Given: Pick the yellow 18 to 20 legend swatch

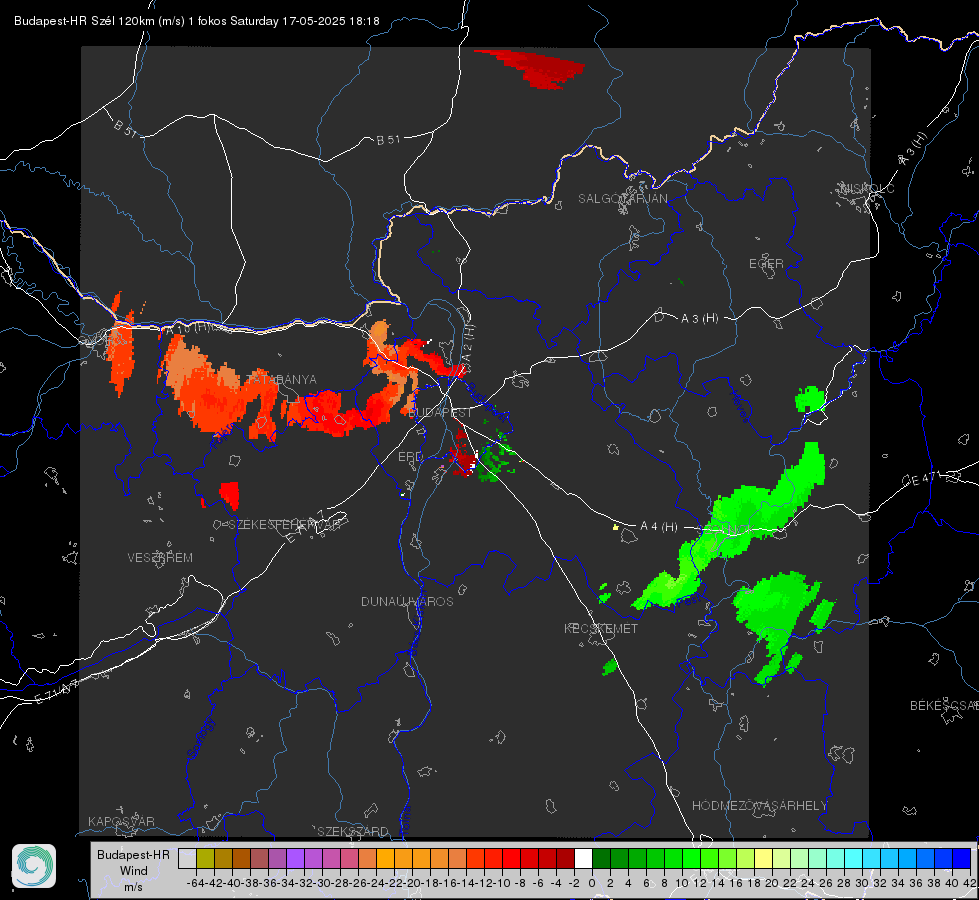Looking at the screenshot, I should click(763, 858).
